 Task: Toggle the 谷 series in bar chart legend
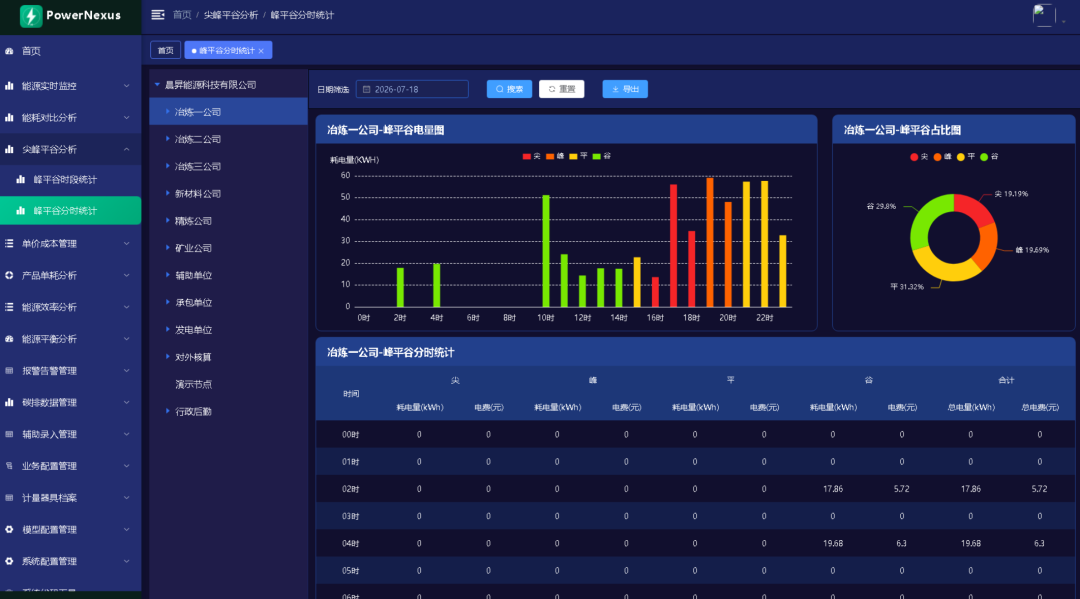[602, 156]
